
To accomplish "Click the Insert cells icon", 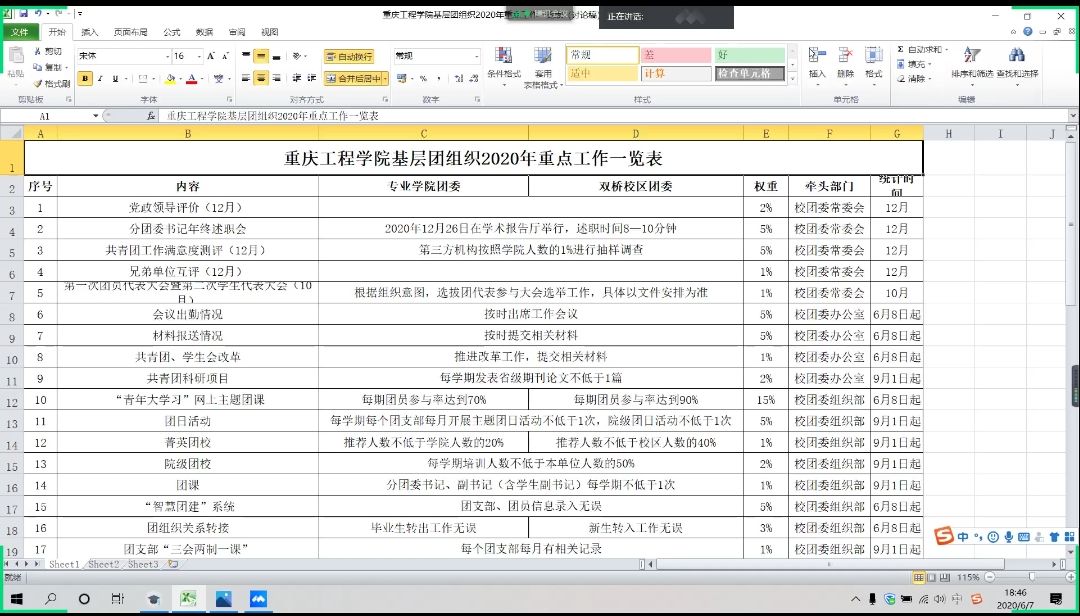I will (817, 62).
